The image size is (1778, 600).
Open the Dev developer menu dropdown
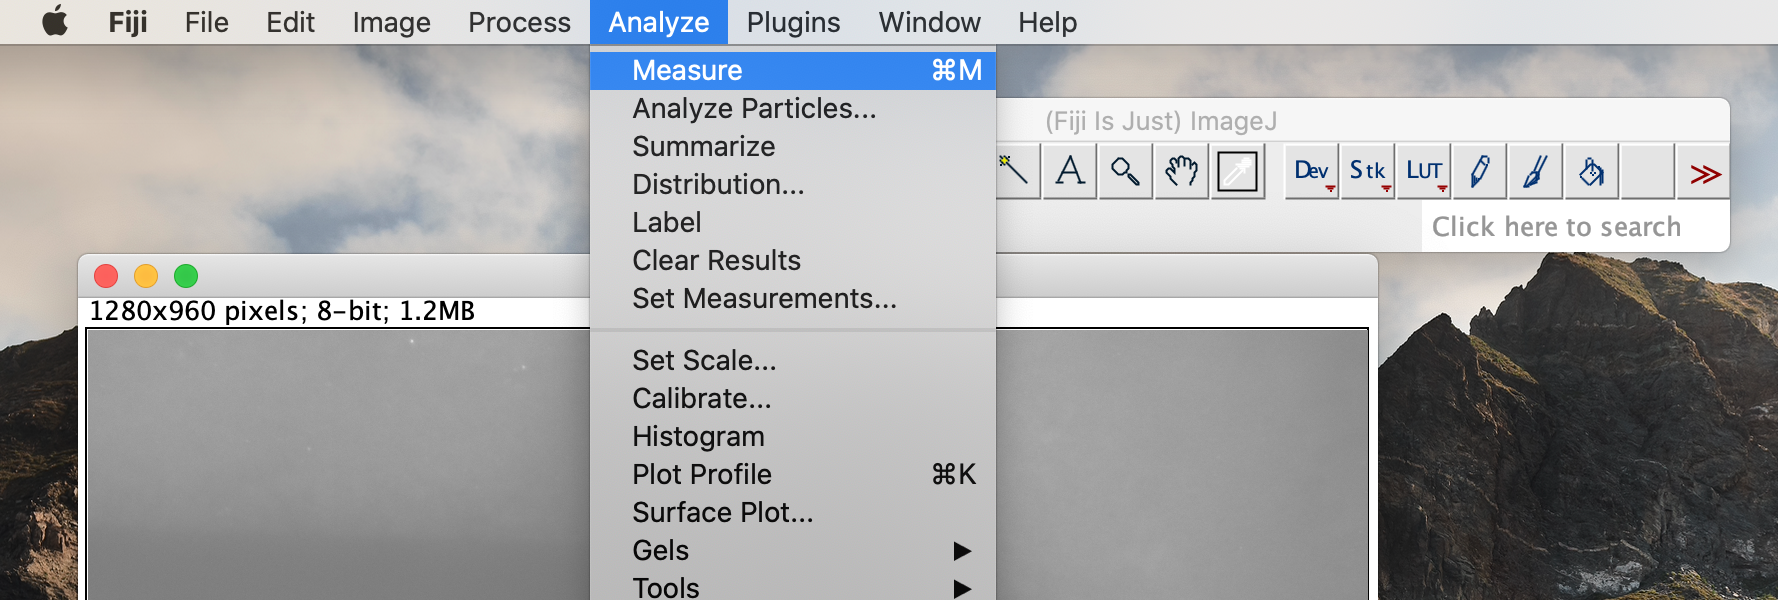tap(1312, 171)
